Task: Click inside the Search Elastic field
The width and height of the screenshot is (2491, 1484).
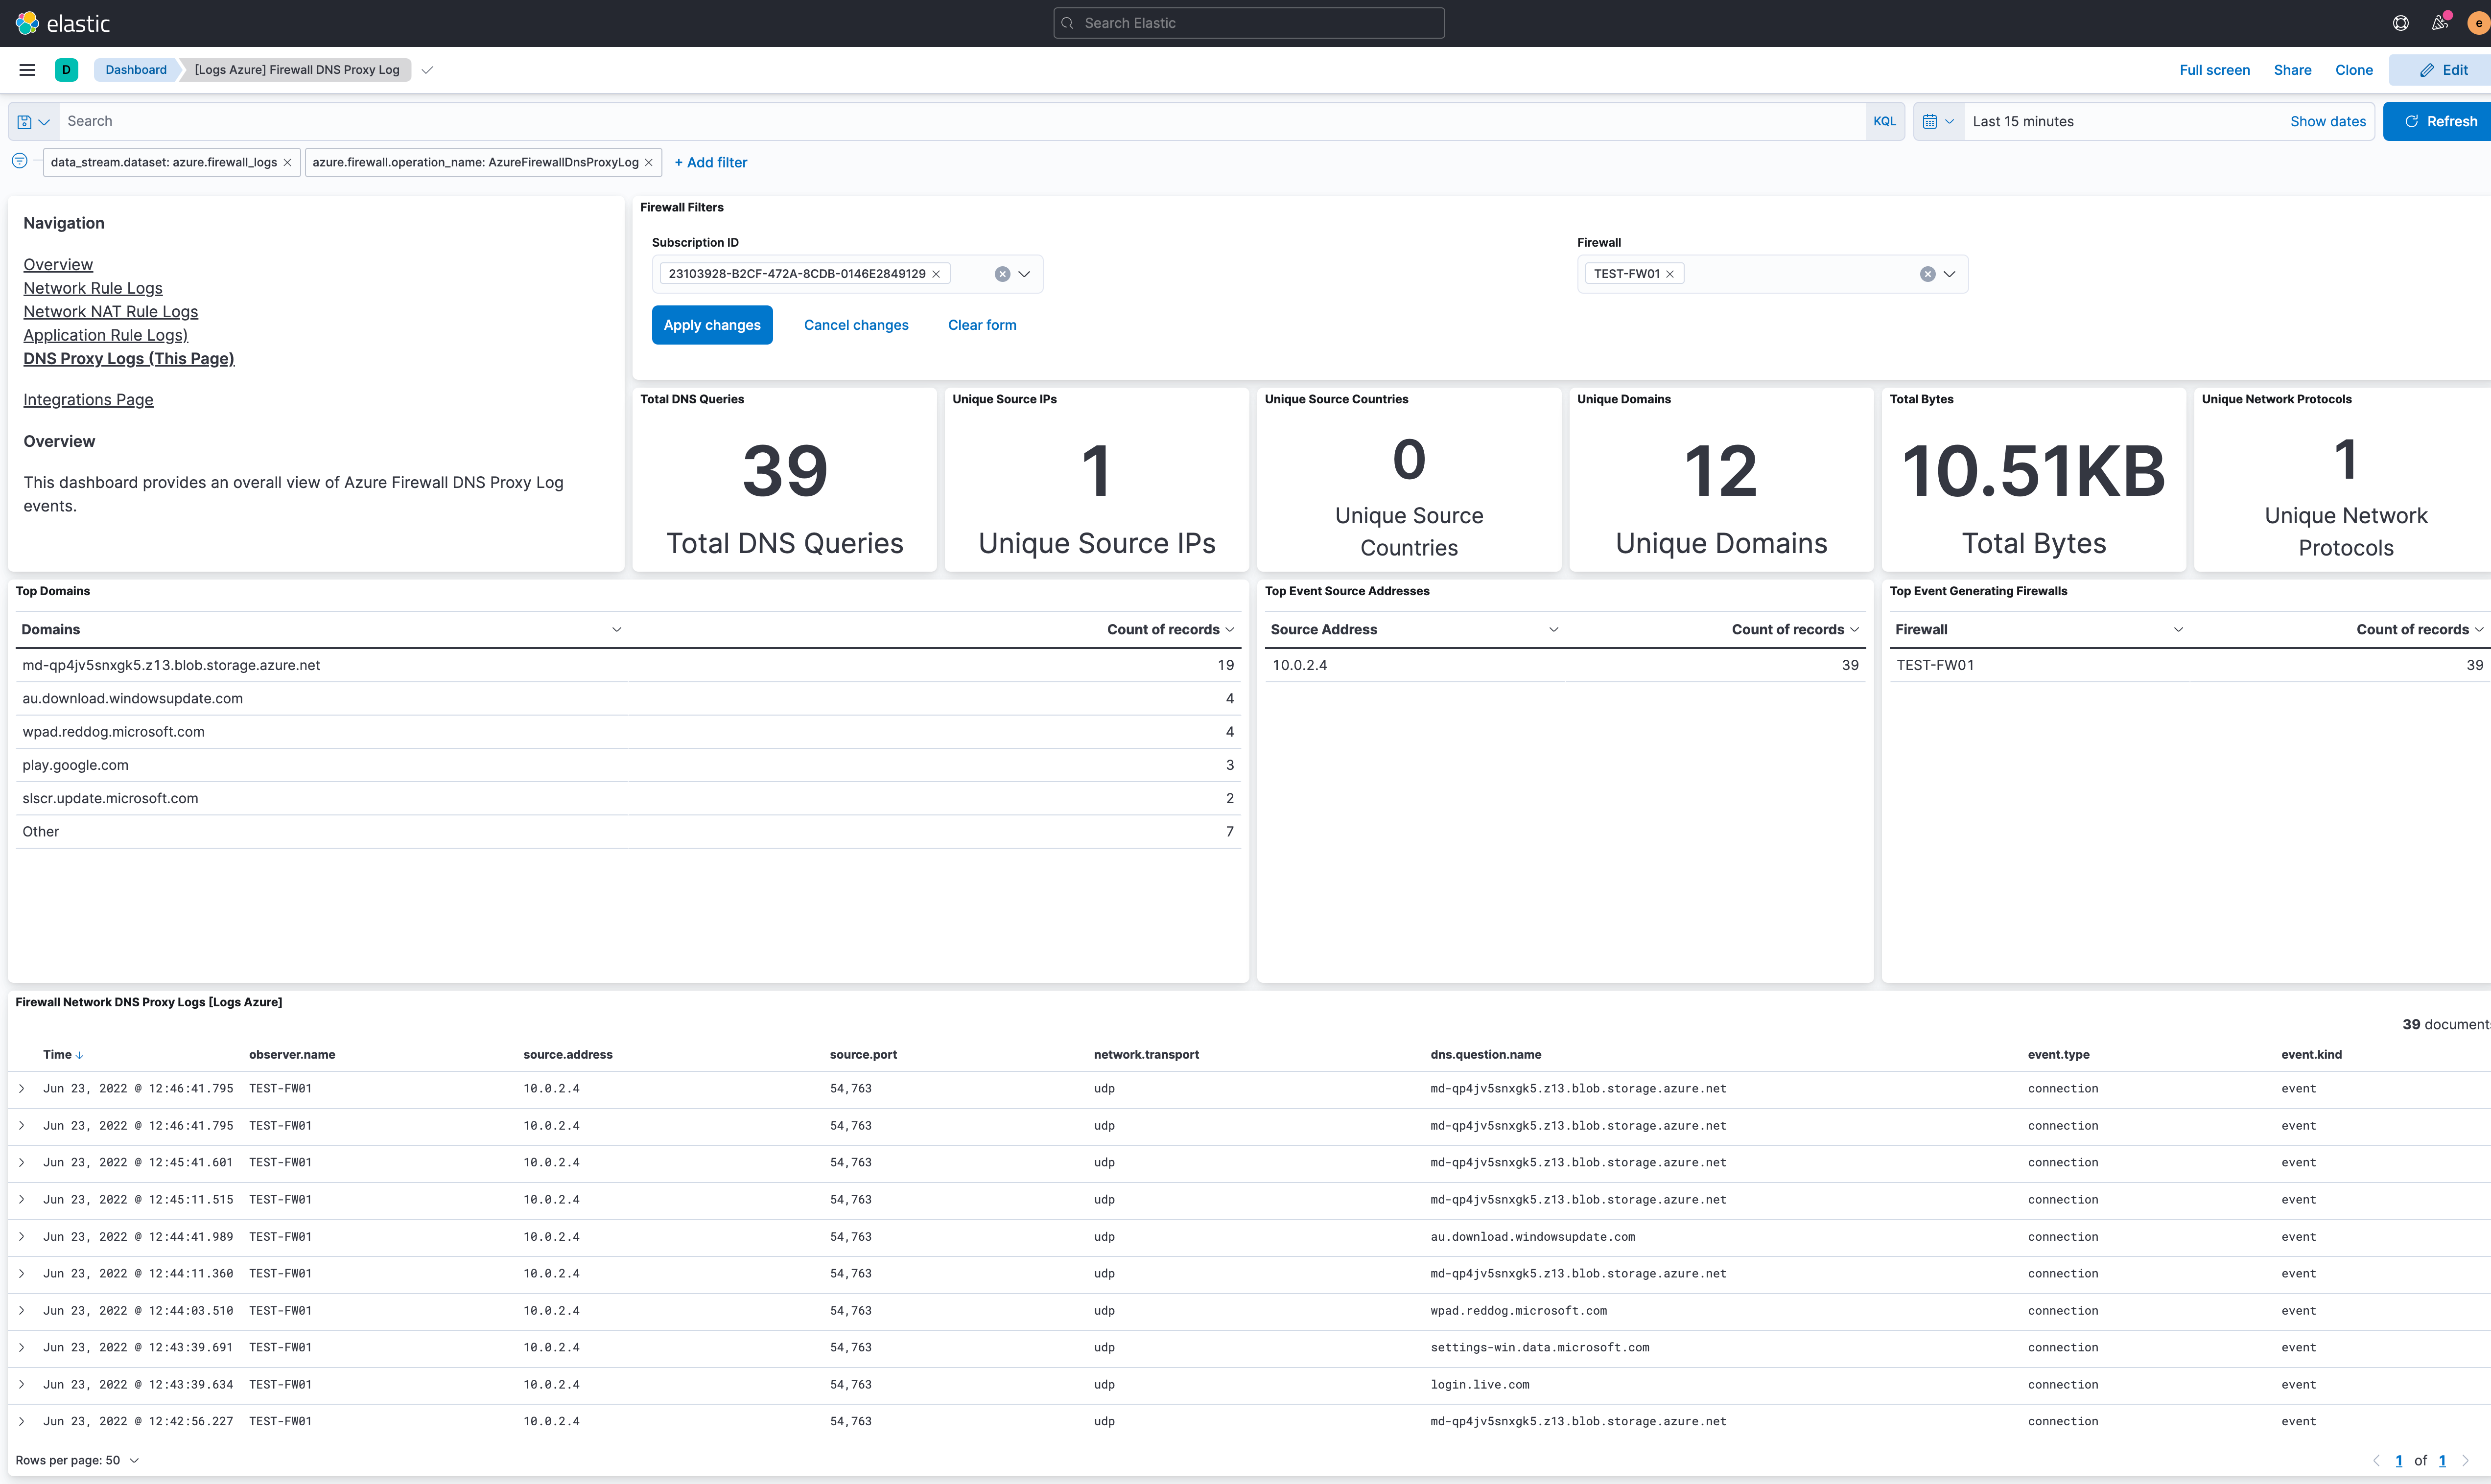Action: (1248, 22)
